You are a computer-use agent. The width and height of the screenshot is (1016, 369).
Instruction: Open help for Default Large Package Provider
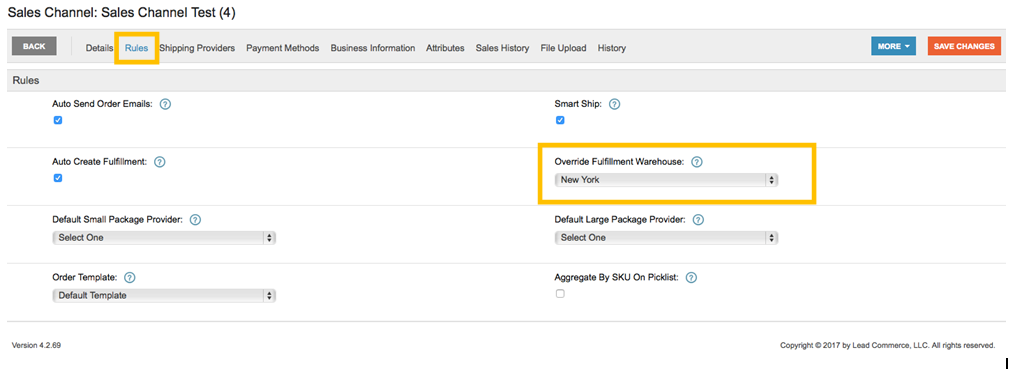pyautogui.click(x=698, y=220)
